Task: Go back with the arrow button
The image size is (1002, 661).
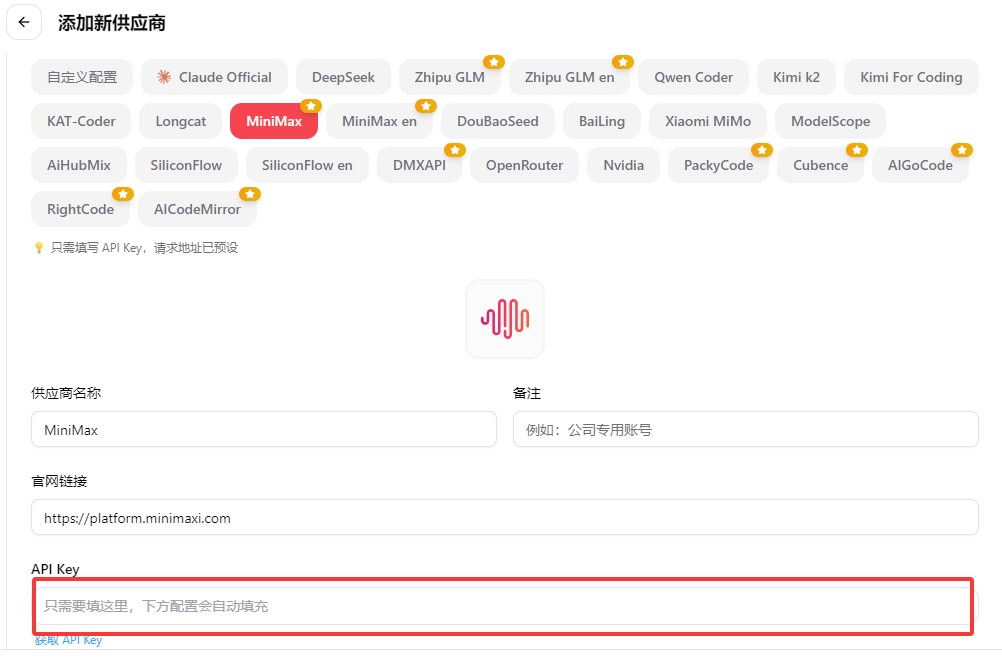Action: click(24, 22)
